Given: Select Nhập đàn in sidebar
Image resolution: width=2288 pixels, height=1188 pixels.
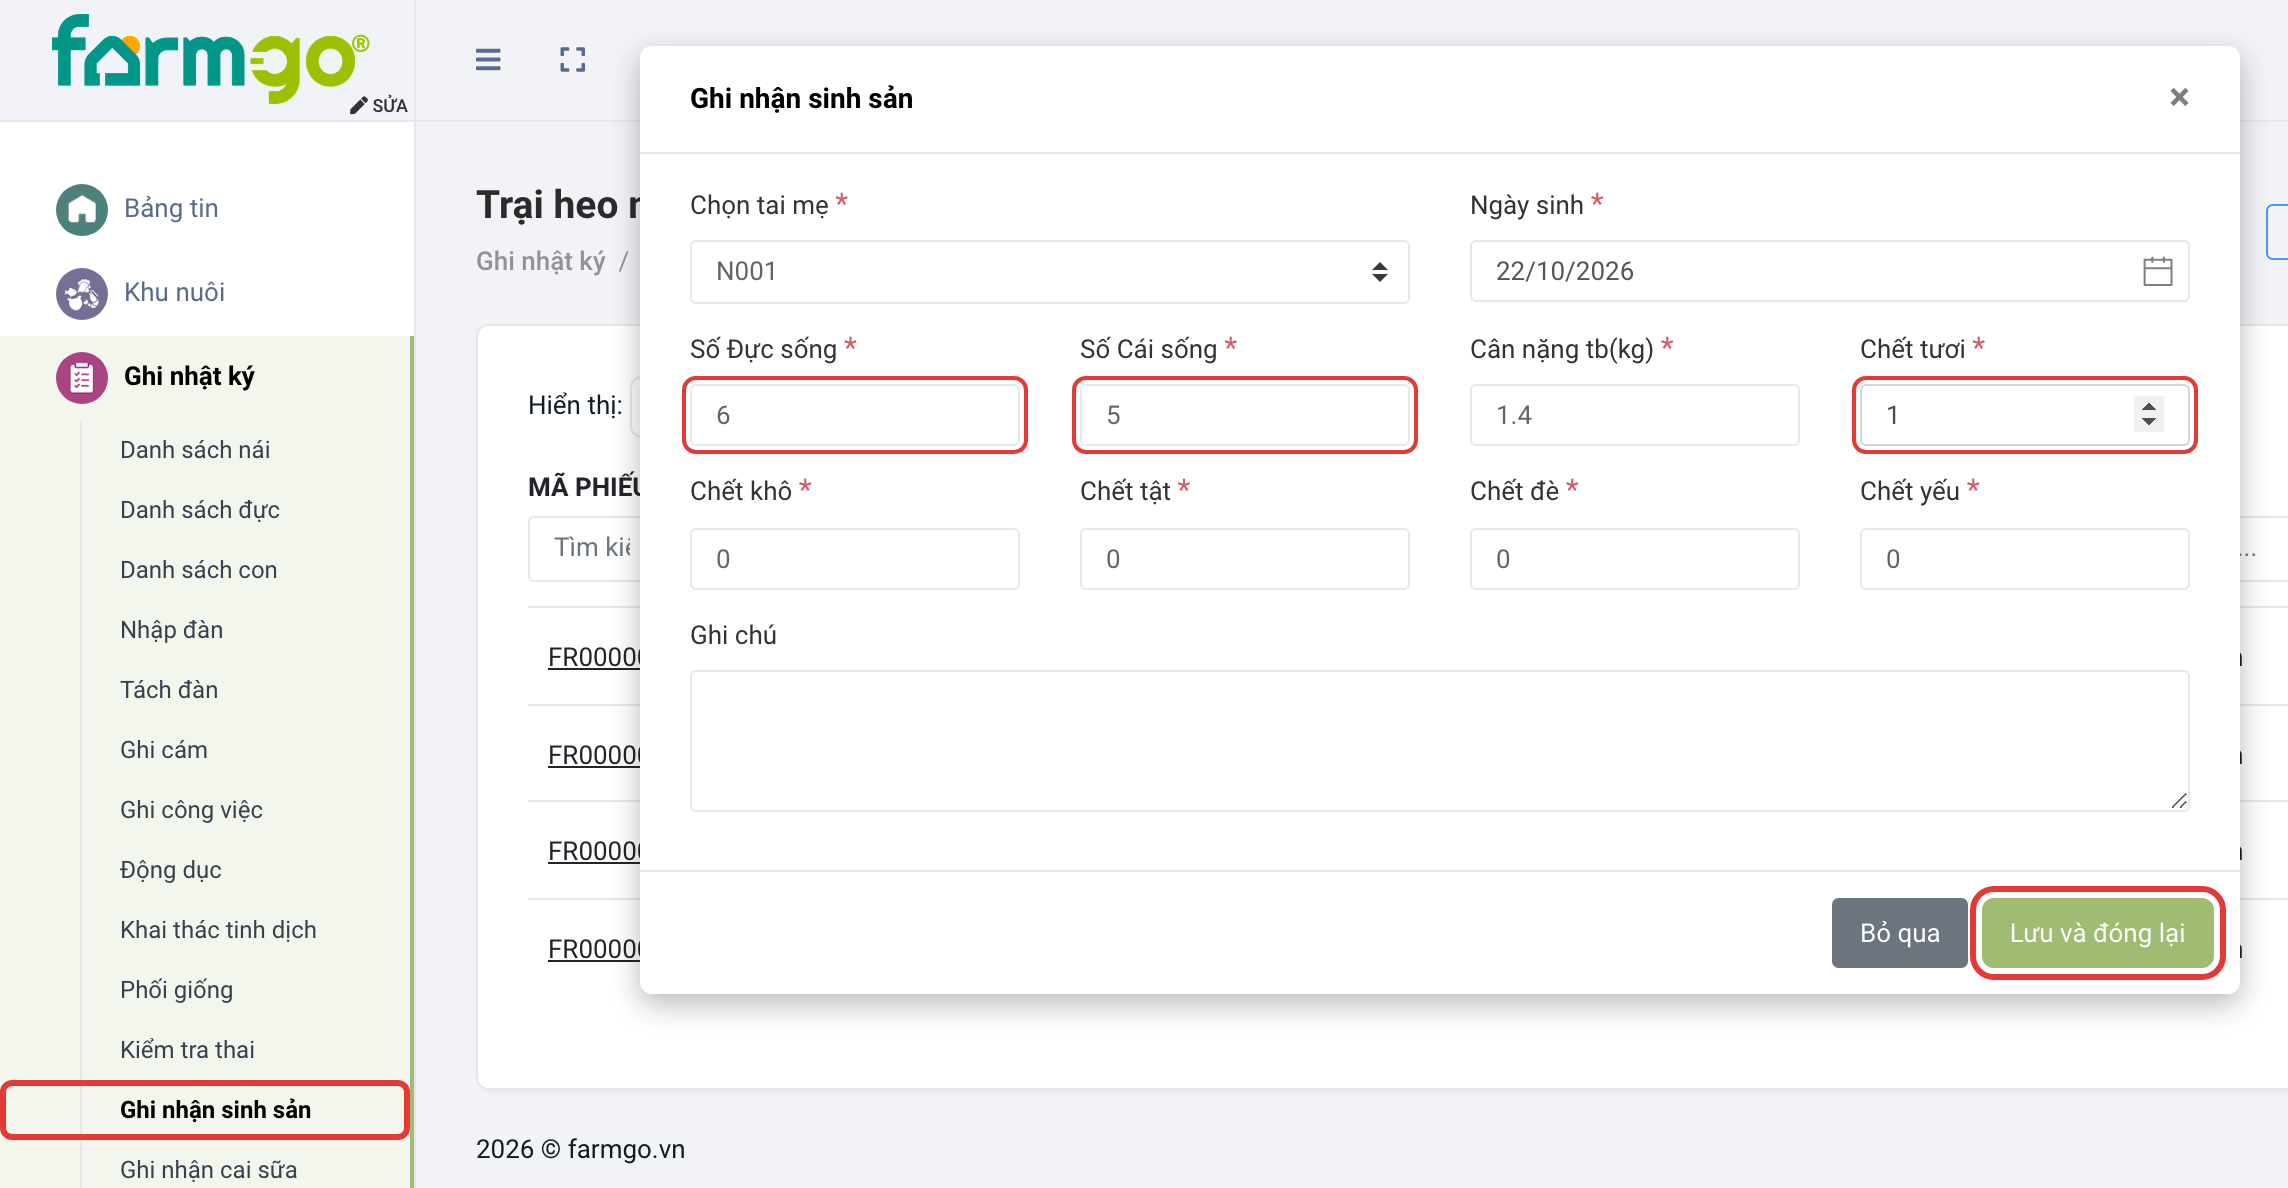Looking at the screenshot, I should coord(172,630).
